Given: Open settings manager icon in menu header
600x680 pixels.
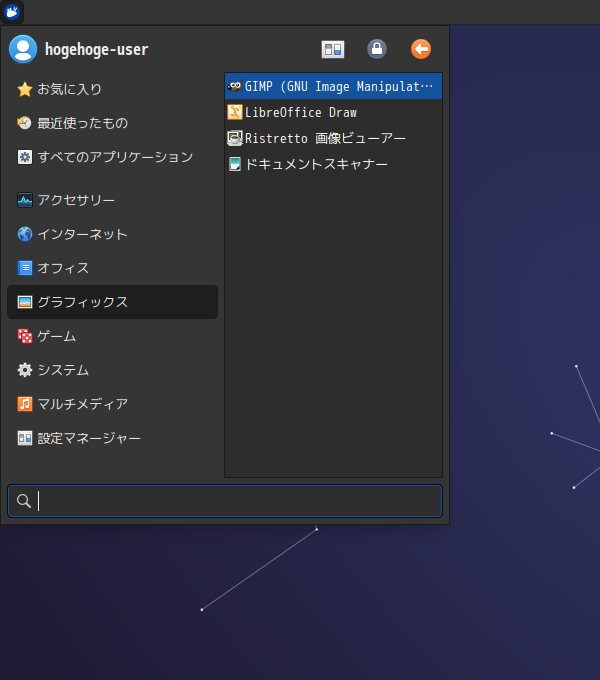Looking at the screenshot, I should click(x=333, y=49).
